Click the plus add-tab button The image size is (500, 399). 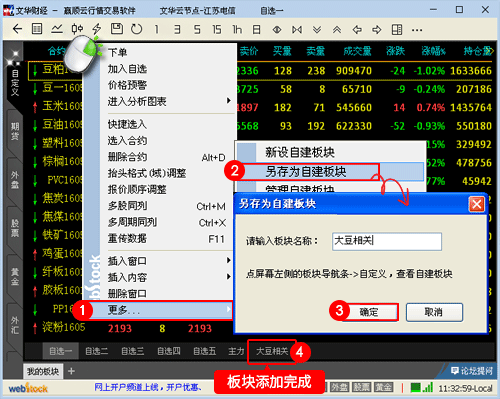point(71,371)
